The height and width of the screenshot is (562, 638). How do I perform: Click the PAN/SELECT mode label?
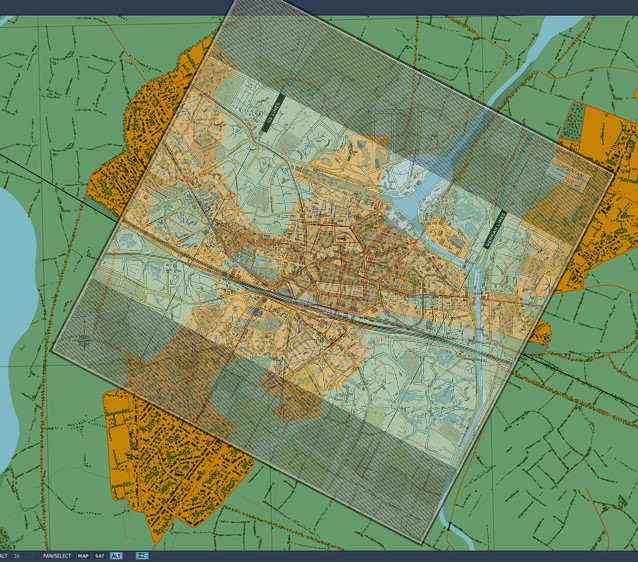click(57, 556)
